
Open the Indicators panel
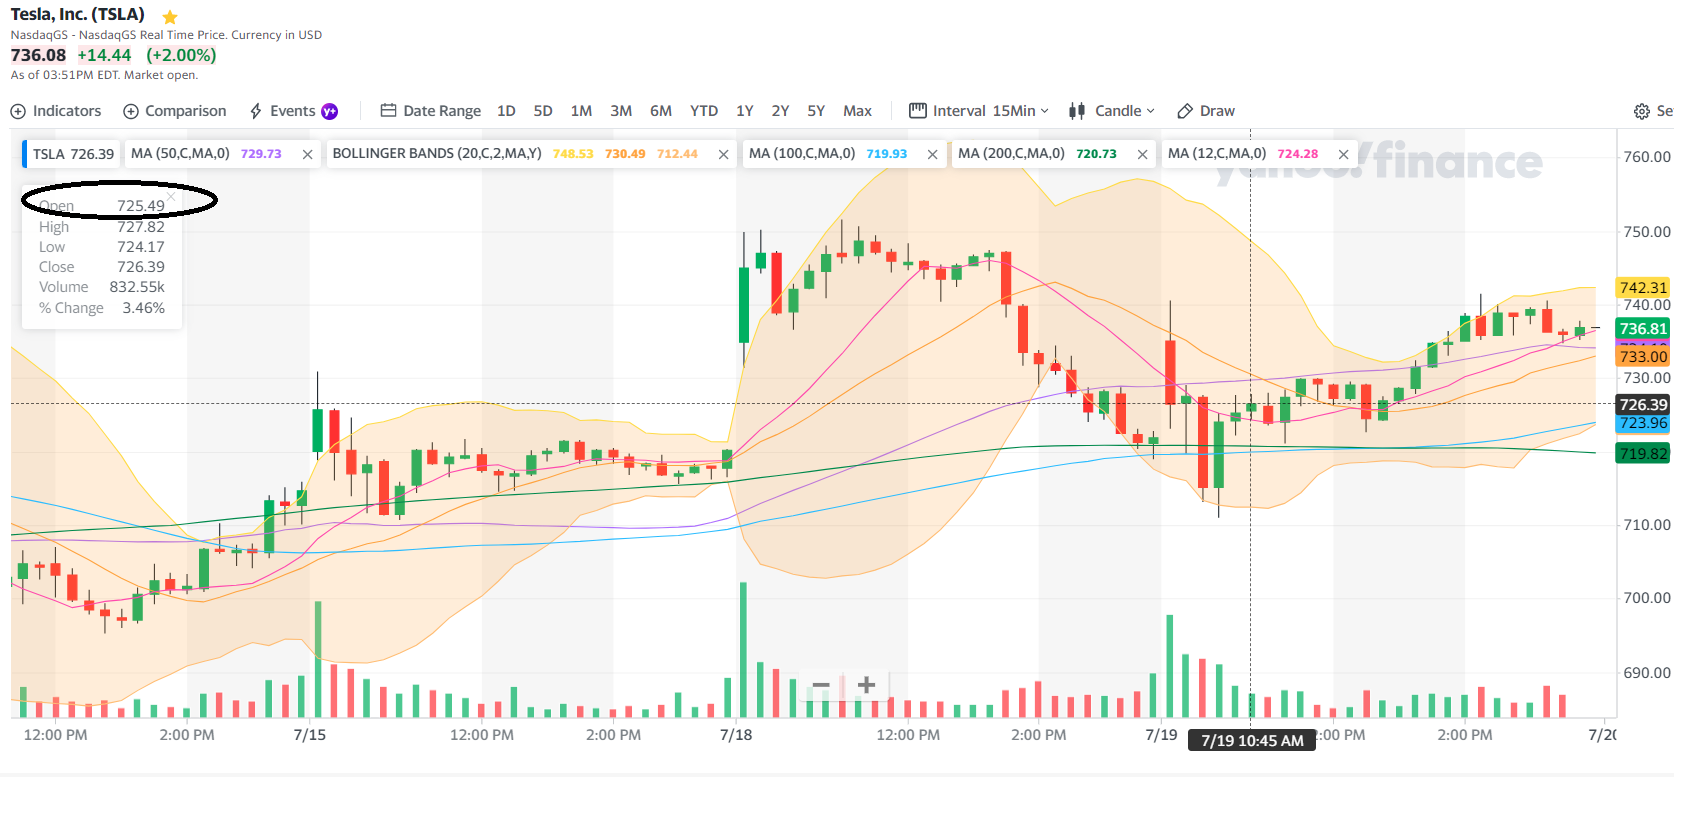click(x=56, y=111)
